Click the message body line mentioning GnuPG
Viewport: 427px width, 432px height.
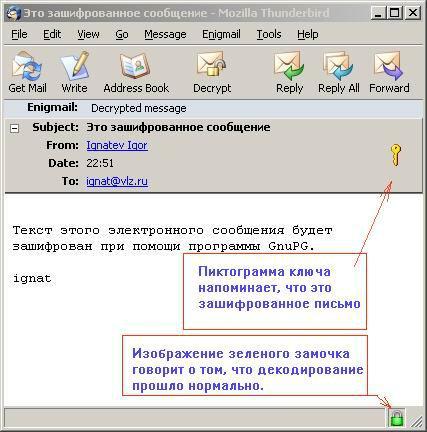point(163,247)
